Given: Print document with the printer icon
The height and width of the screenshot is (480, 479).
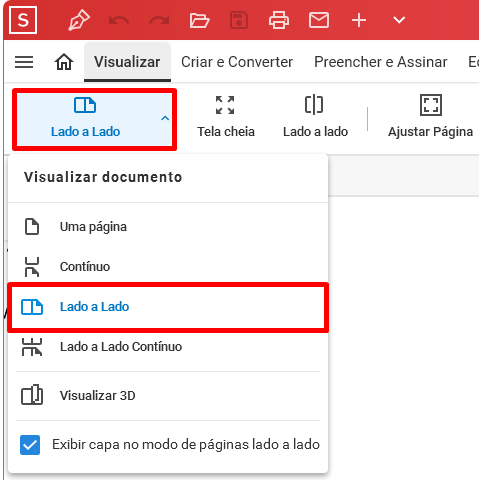Looking at the screenshot, I should (x=279, y=20).
